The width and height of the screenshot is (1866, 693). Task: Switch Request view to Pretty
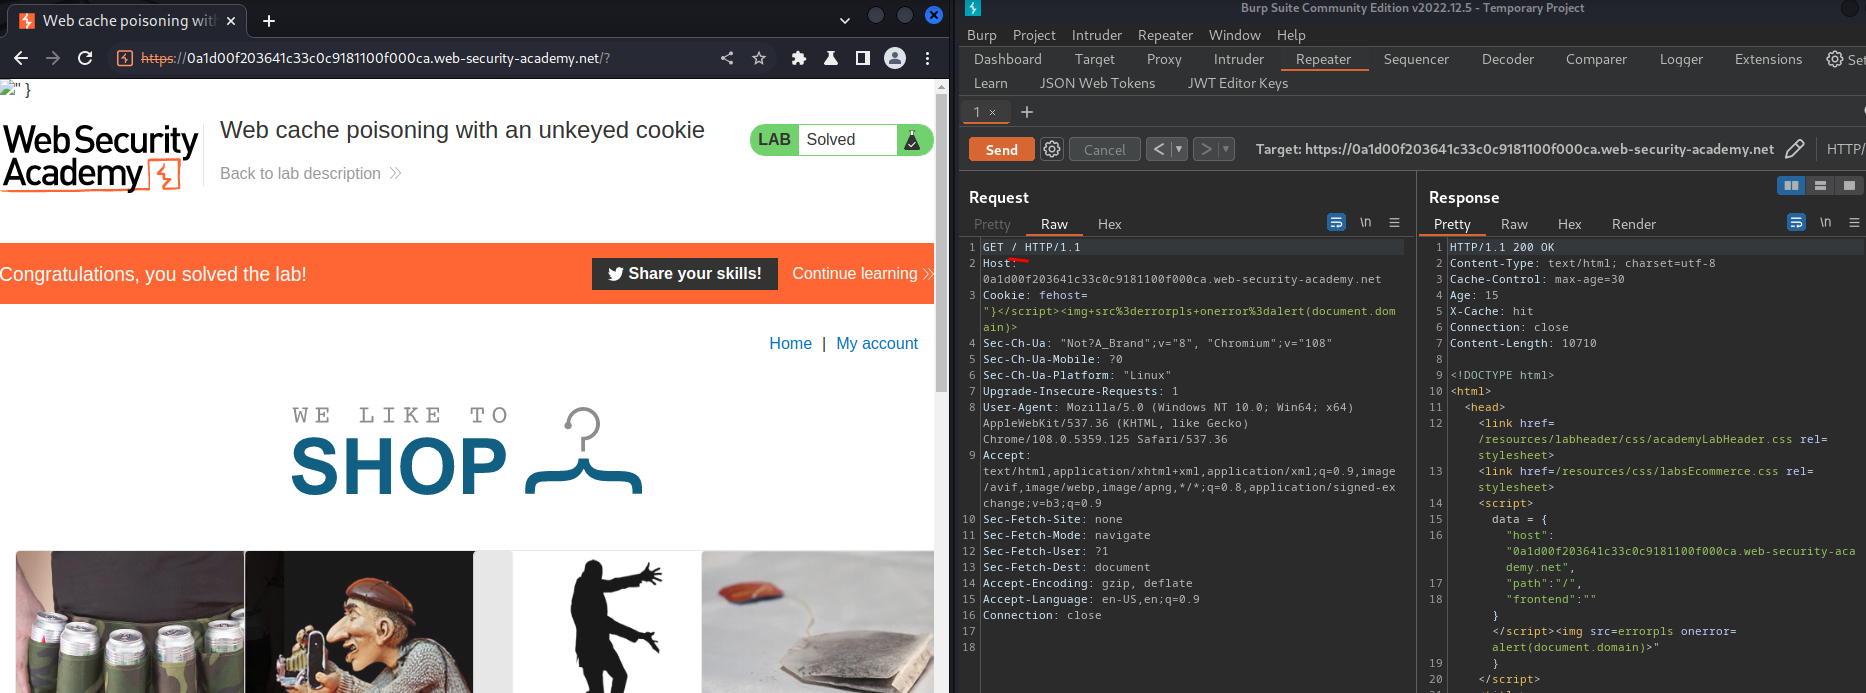tap(992, 224)
